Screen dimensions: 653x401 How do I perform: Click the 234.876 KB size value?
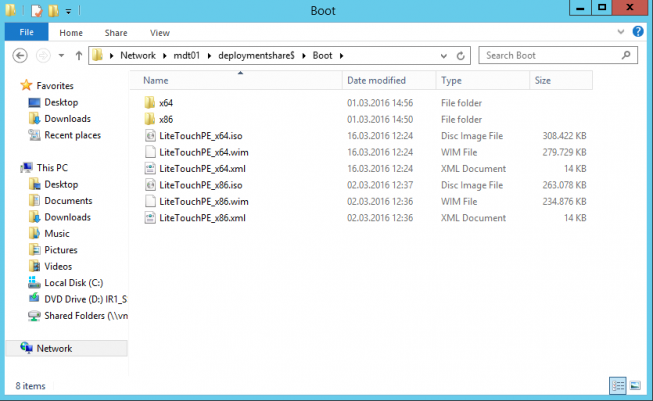[564, 202]
